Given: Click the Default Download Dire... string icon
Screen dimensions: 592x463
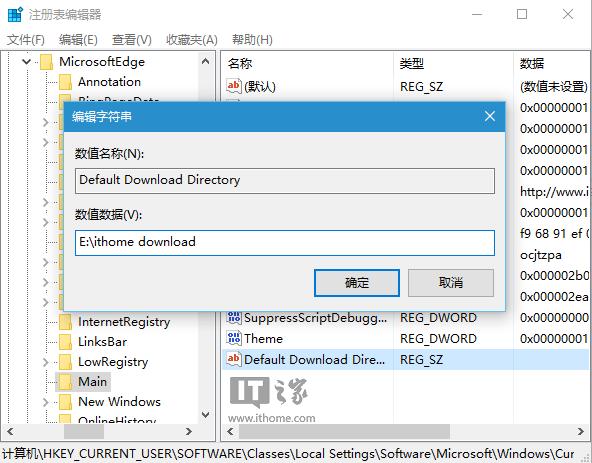Looking at the screenshot, I should [x=234, y=359].
